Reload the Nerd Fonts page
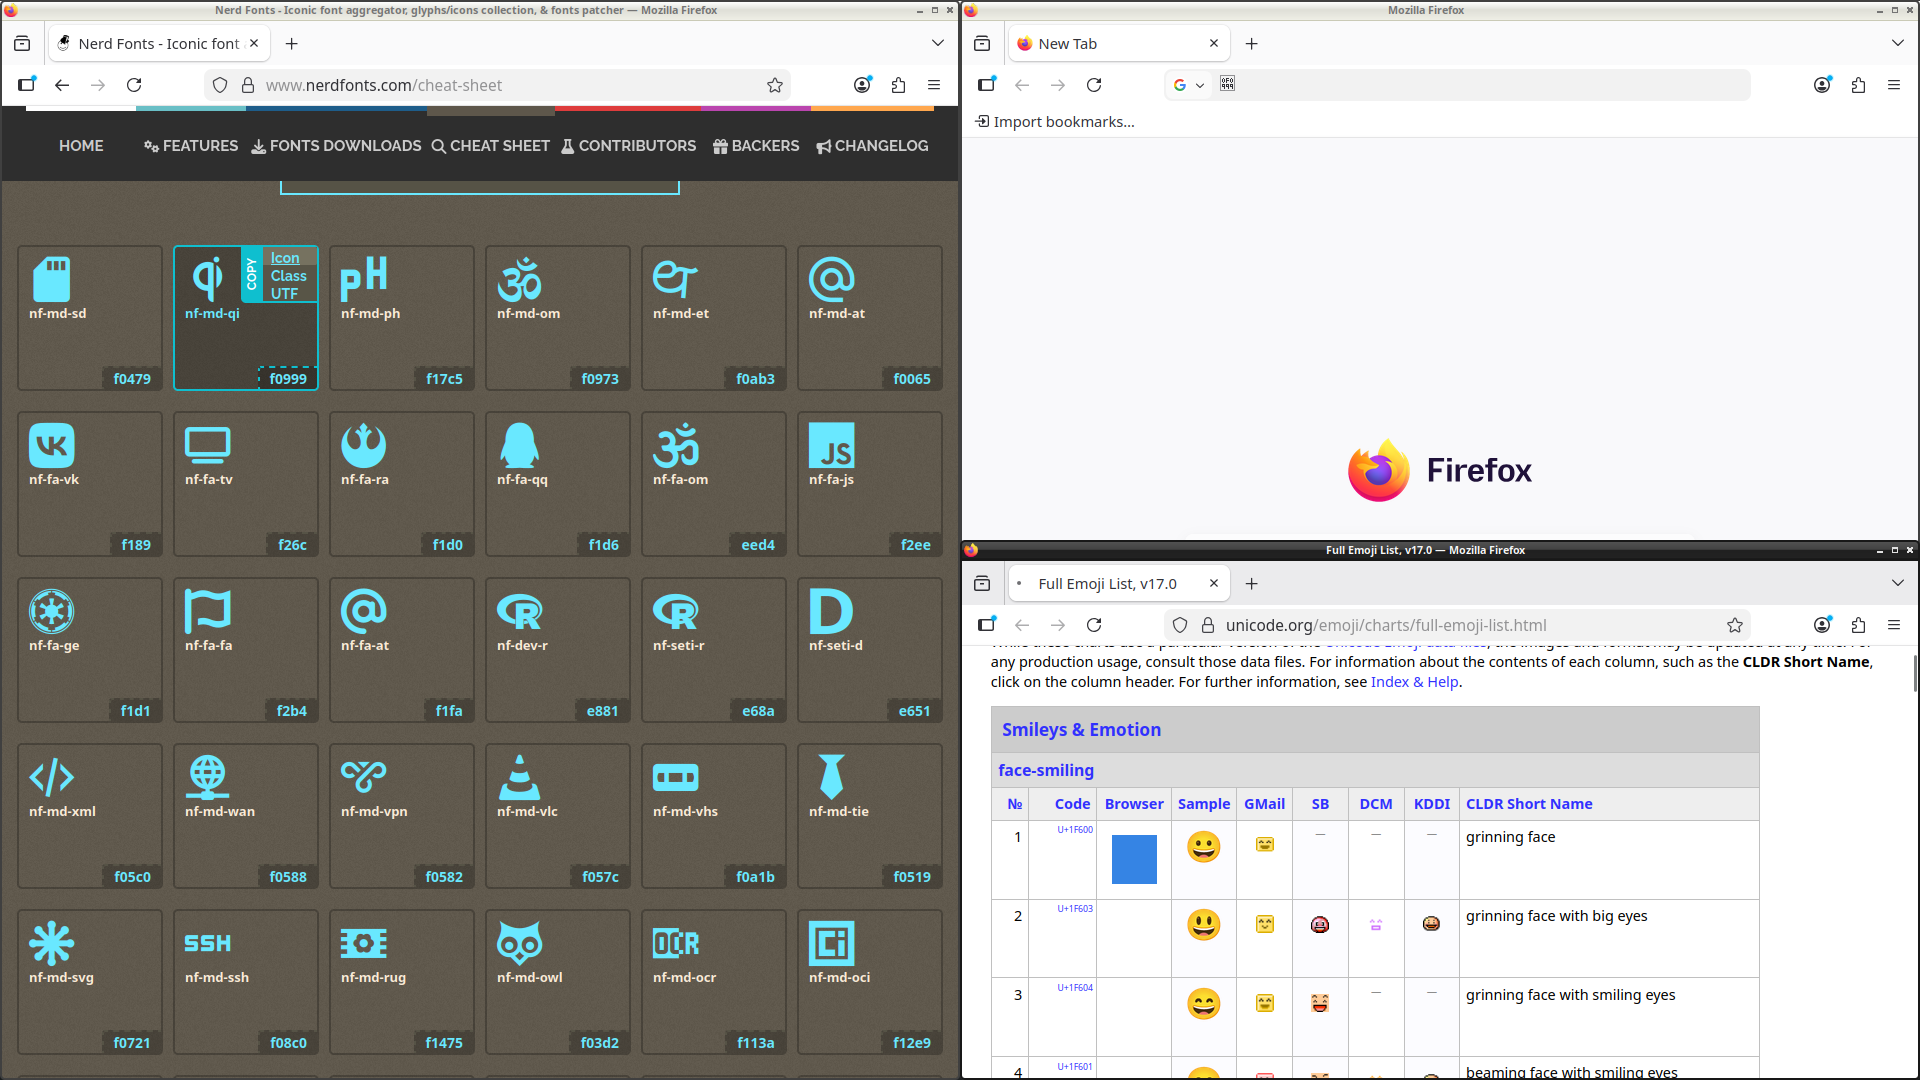Screen dimensions: 1920x1080 (134, 85)
